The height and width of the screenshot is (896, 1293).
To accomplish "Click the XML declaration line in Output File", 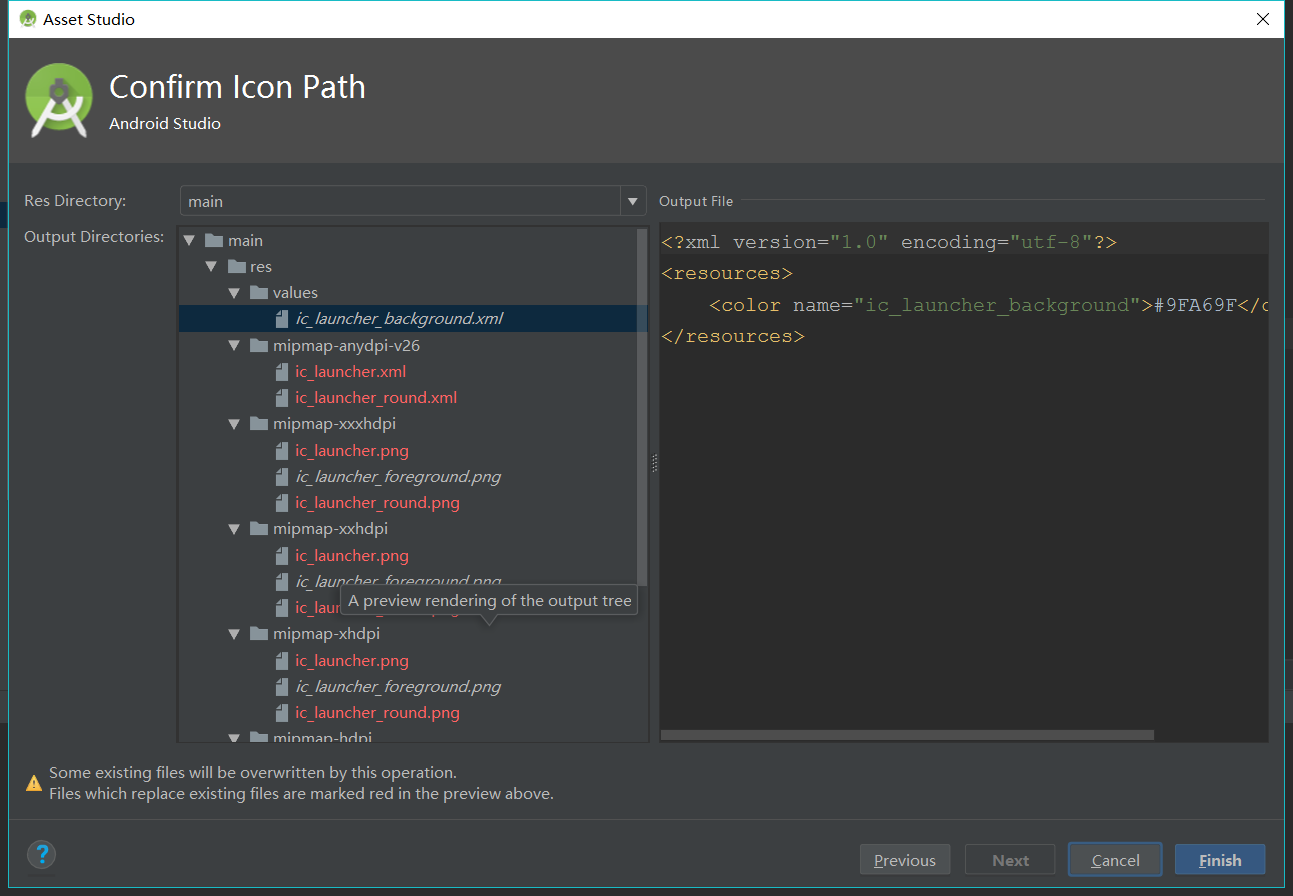I will (x=888, y=242).
